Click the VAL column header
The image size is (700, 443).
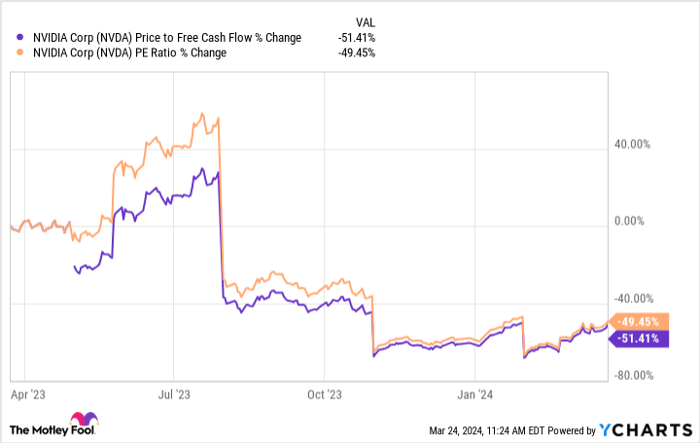pos(366,20)
